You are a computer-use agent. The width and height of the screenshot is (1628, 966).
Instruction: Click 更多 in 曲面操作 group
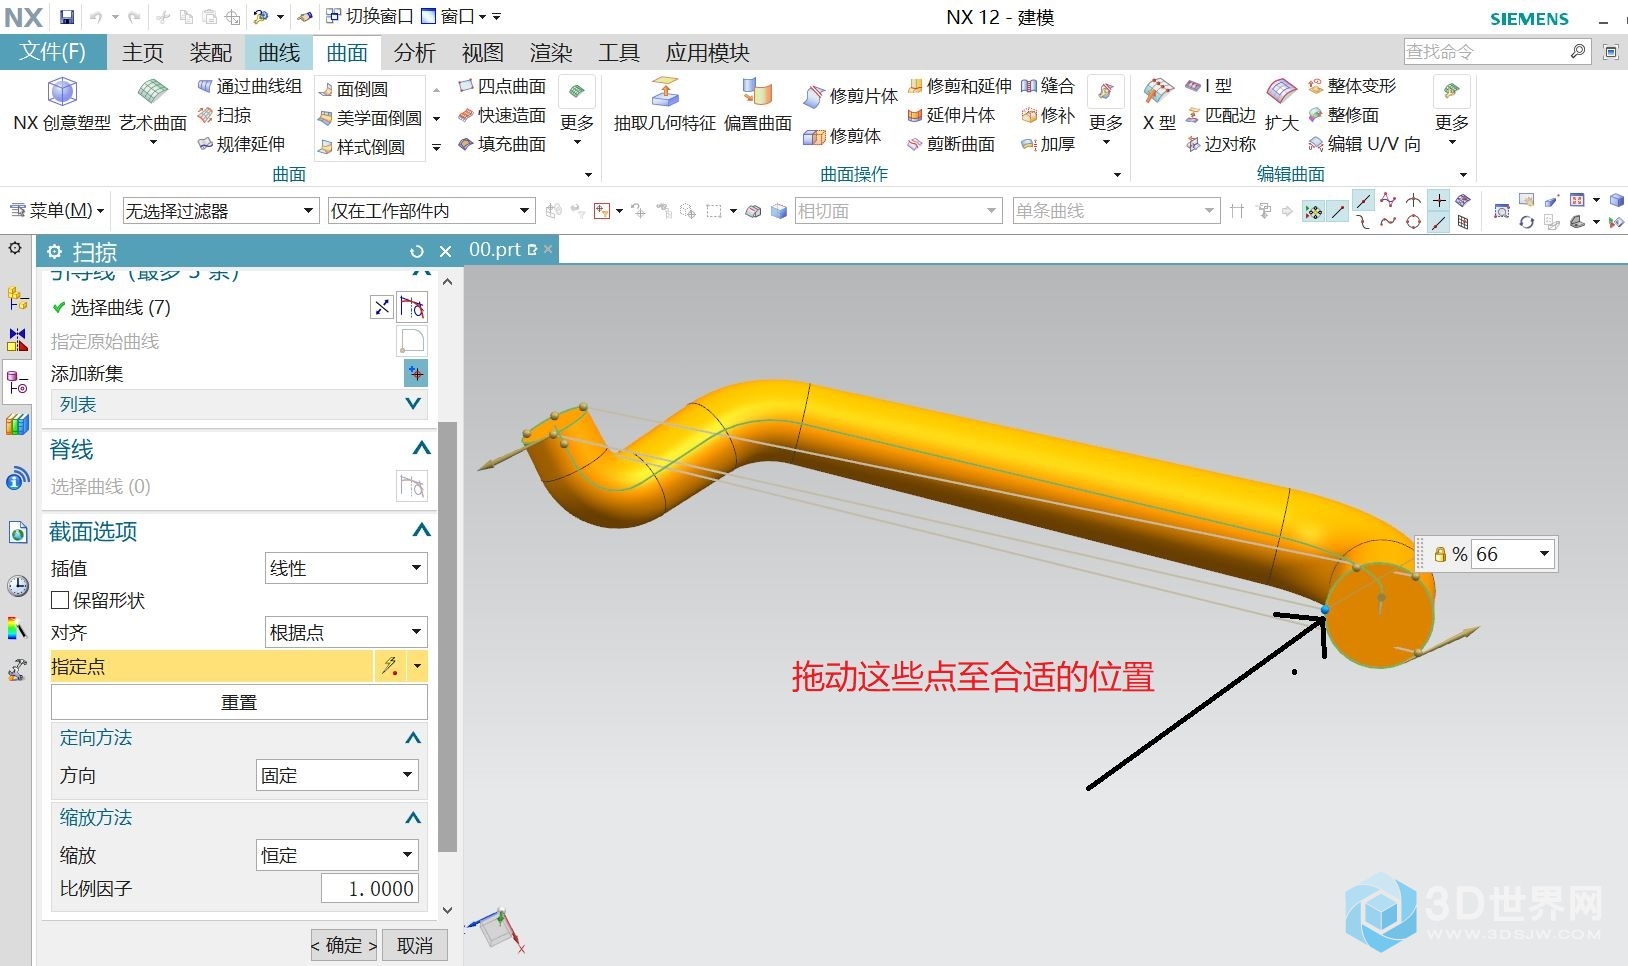point(1106,110)
